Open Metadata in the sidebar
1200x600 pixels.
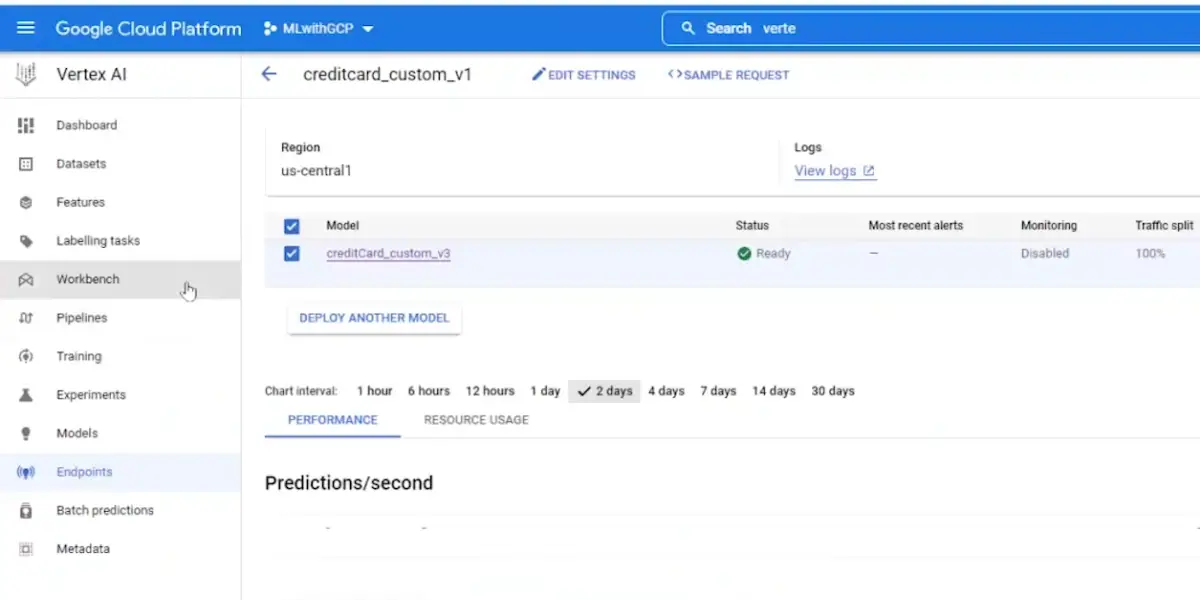point(120,549)
